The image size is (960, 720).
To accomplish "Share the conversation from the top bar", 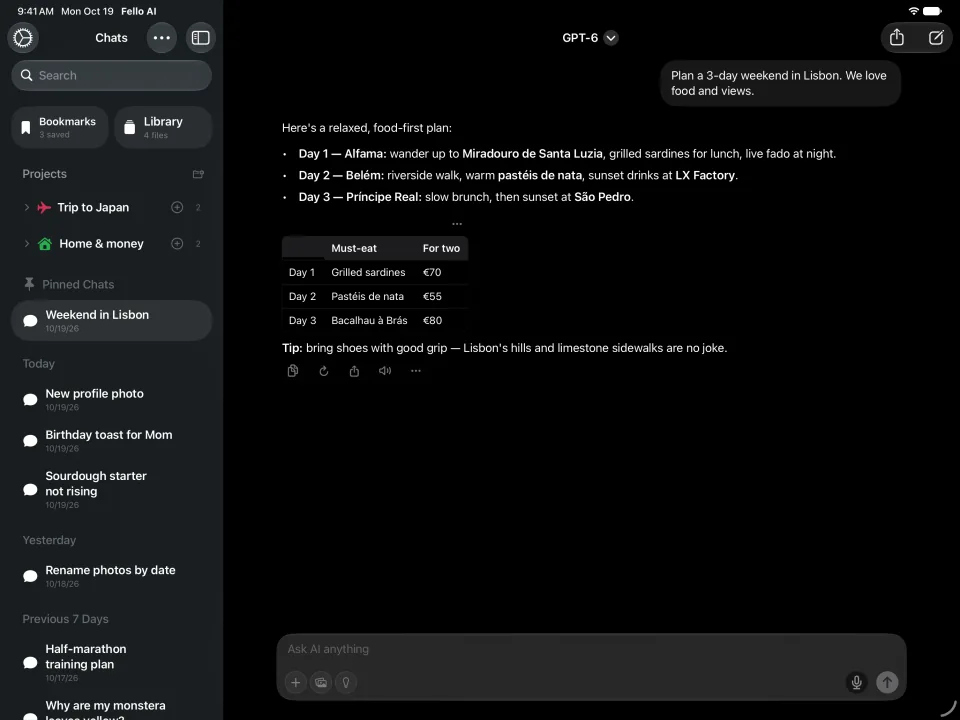I will coord(897,38).
